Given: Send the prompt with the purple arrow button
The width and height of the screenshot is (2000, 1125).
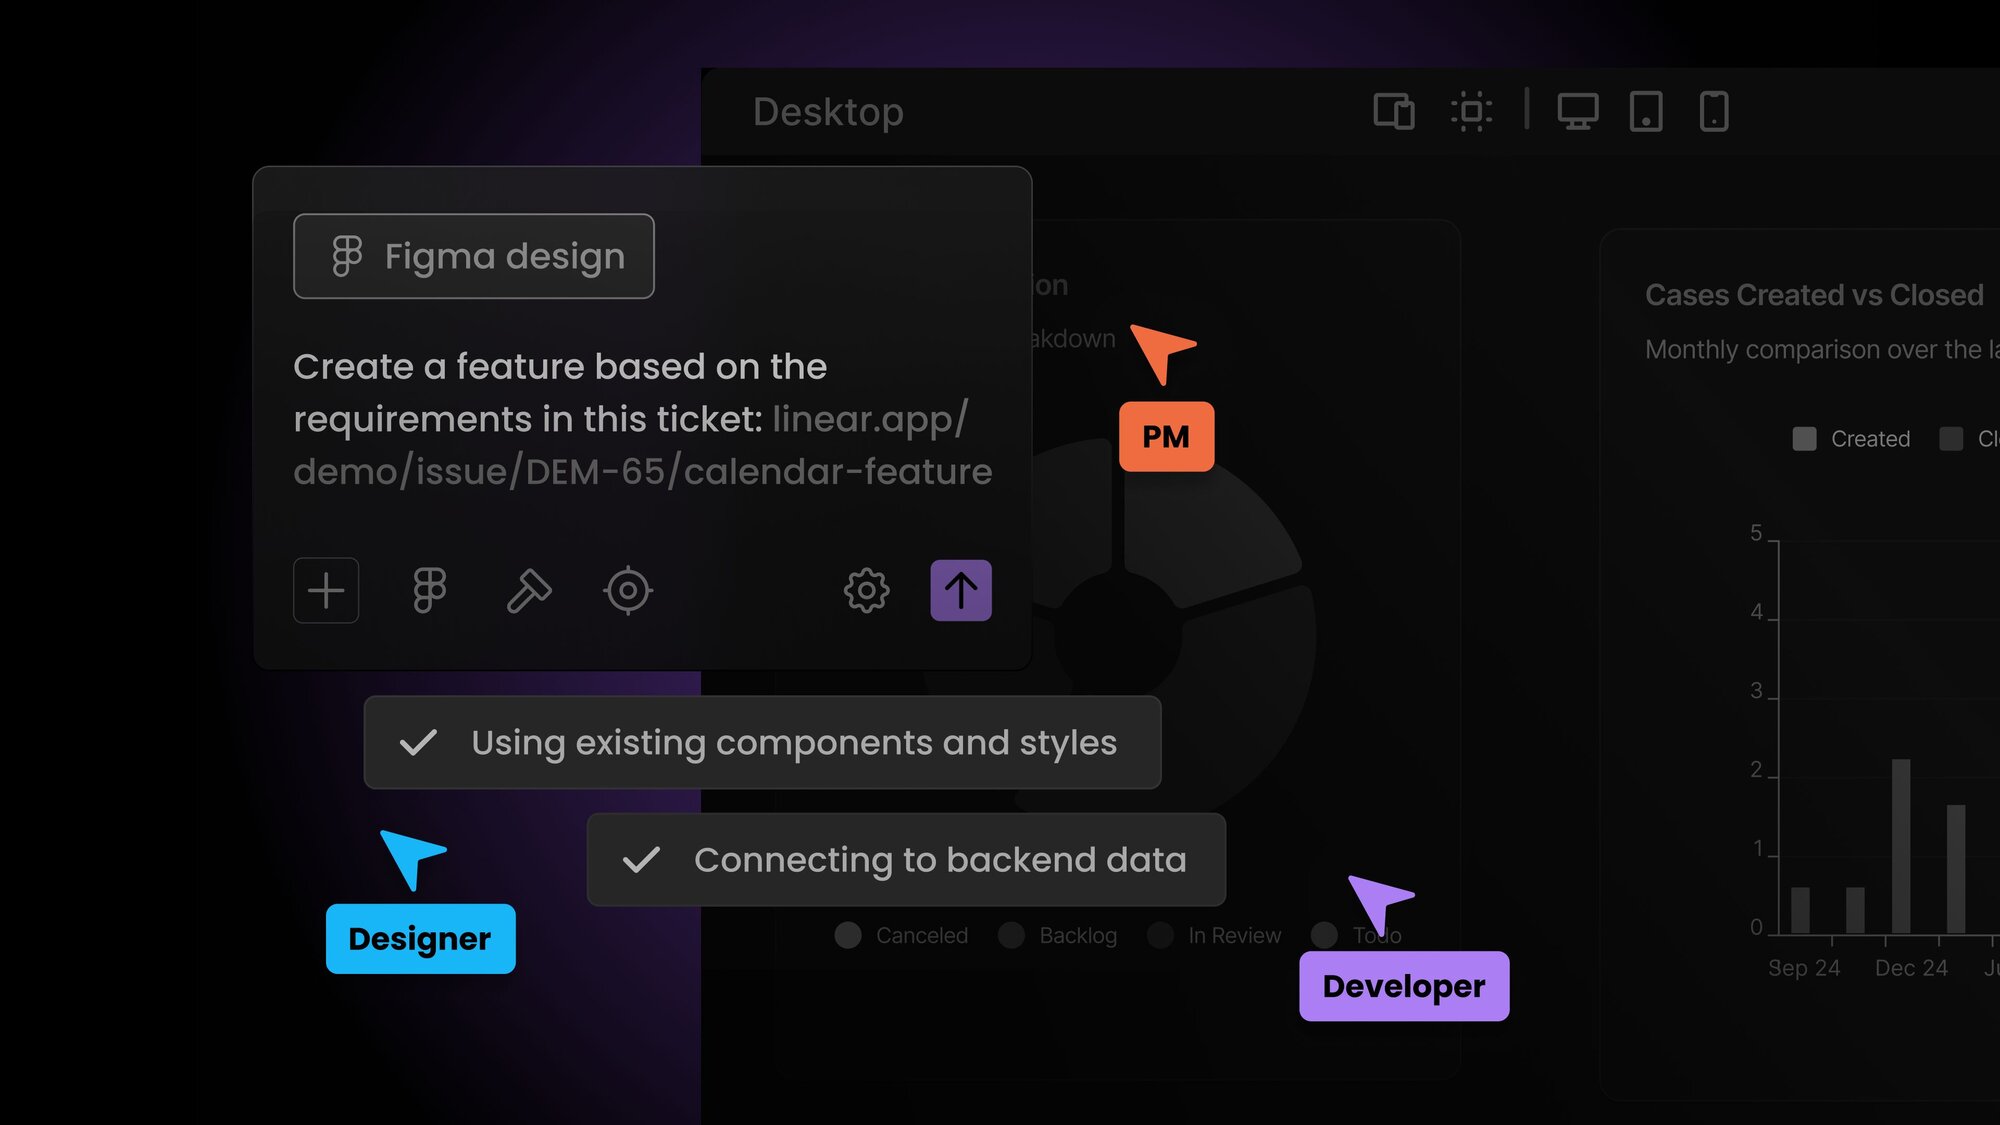Looking at the screenshot, I should (961, 590).
